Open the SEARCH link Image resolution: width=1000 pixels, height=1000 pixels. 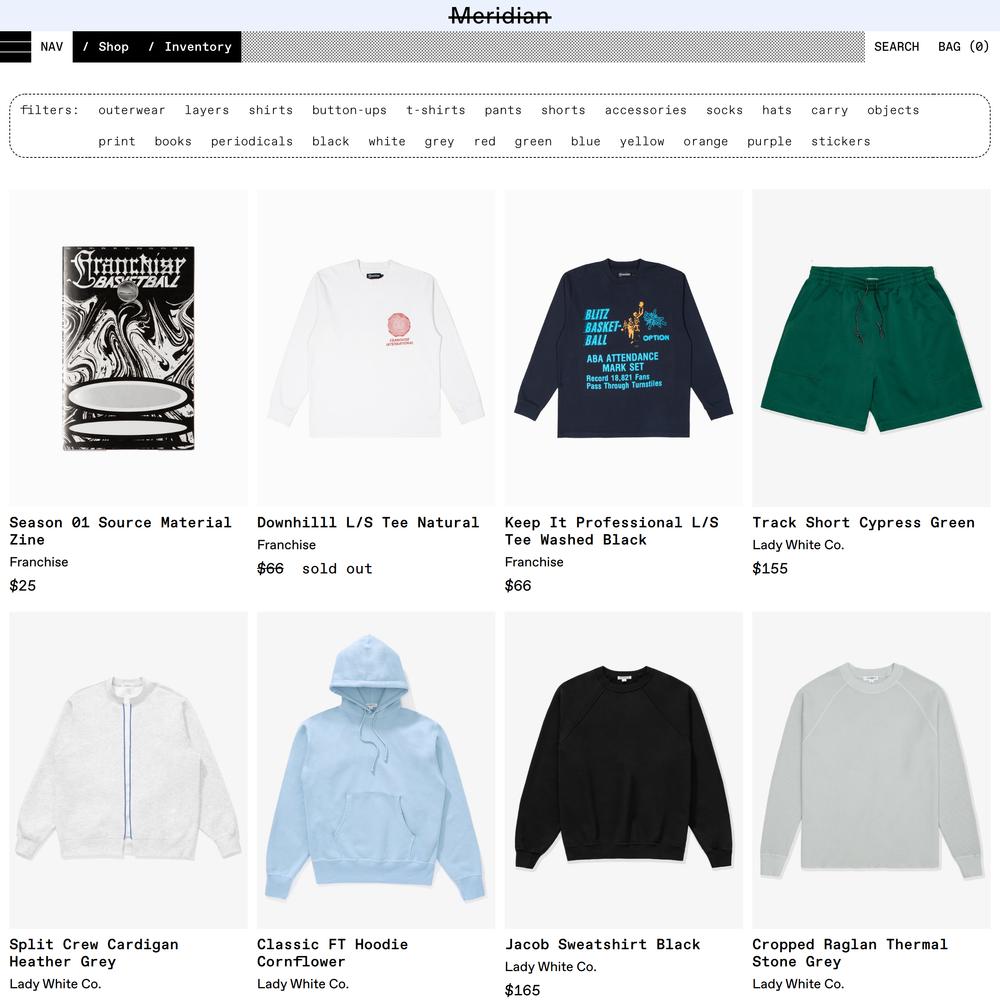tap(896, 47)
